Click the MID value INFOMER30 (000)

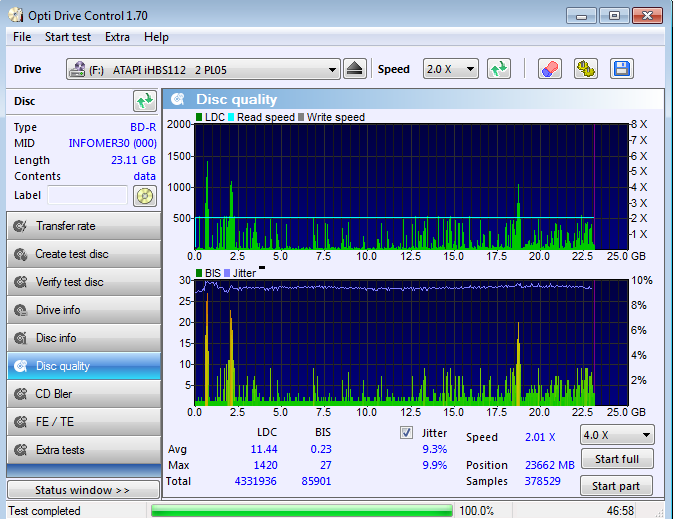click(x=112, y=143)
